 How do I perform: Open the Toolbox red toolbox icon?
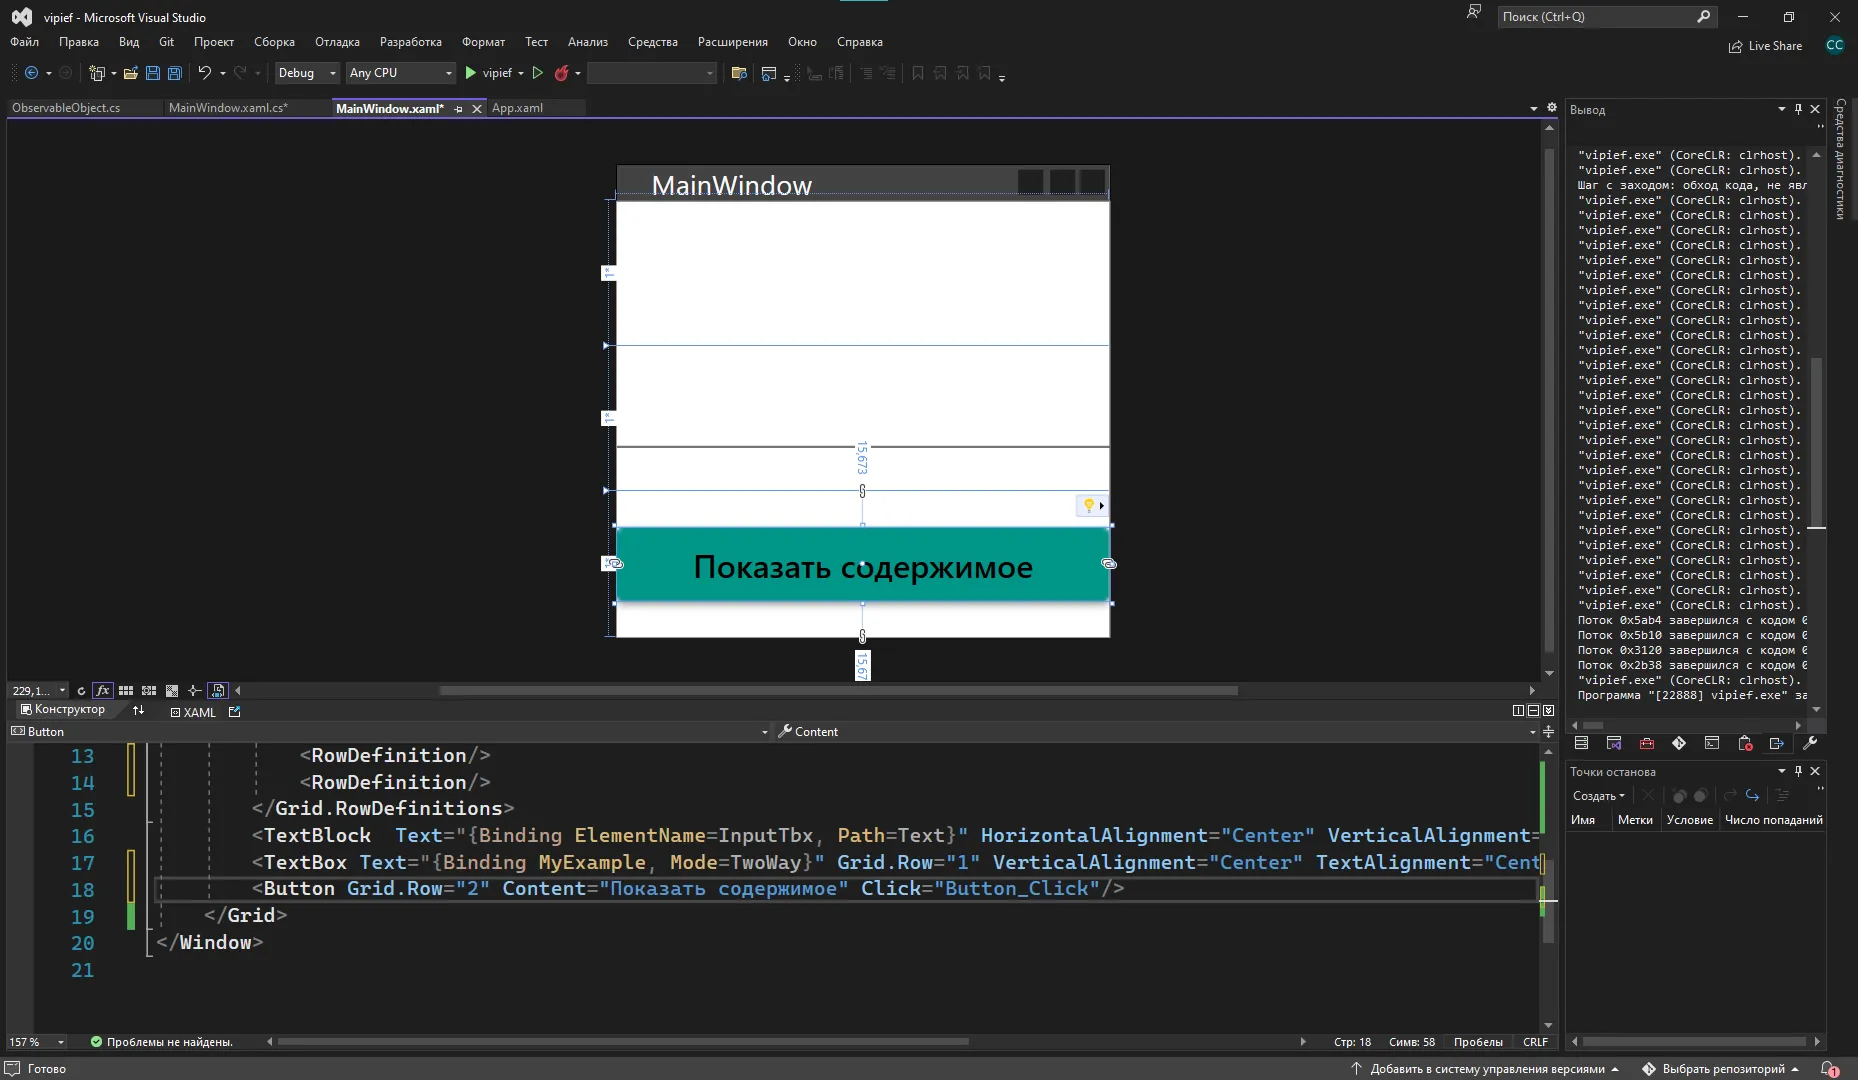(x=1647, y=743)
